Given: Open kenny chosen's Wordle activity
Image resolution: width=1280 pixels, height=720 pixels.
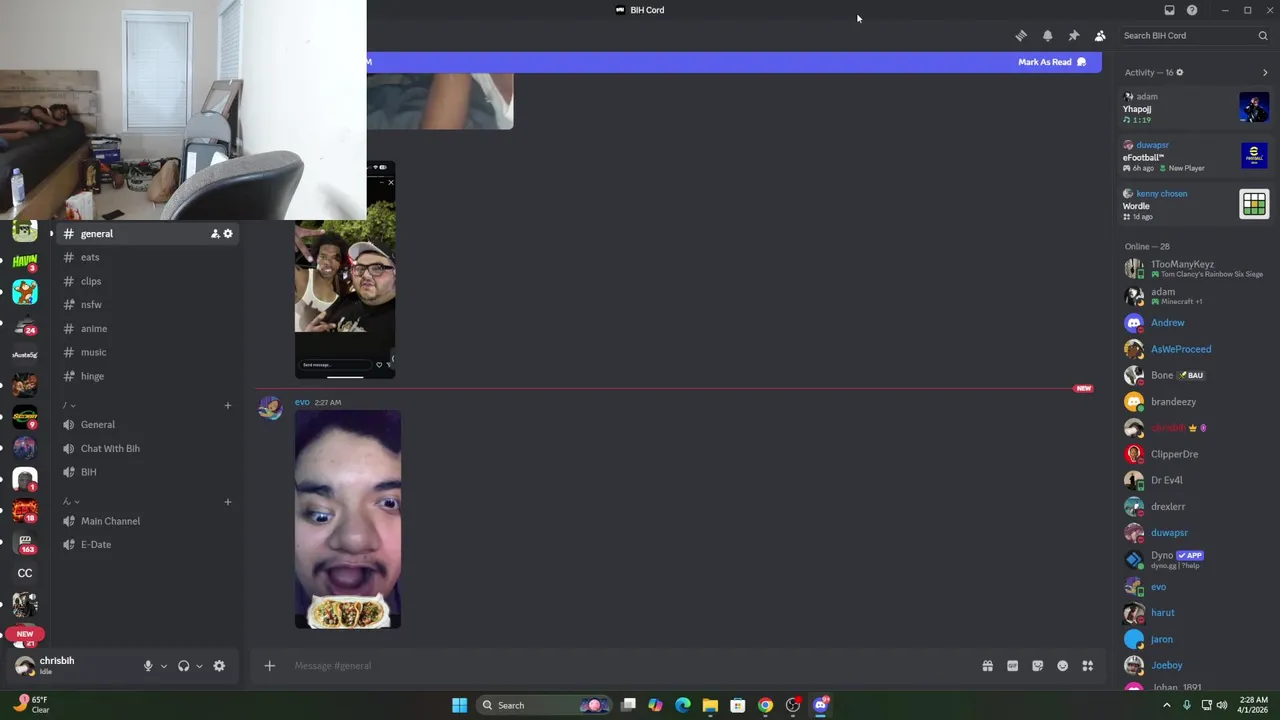Looking at the screenshot, I should click(1195, 204).
